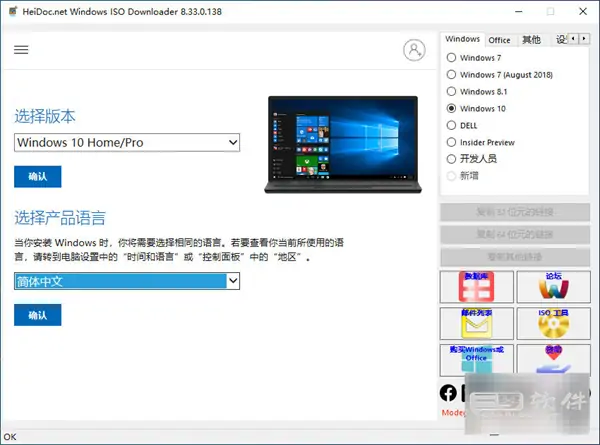Click the HeiDoc app icon in title bar
The image size is (600, 445).
(x=13, y=11)
